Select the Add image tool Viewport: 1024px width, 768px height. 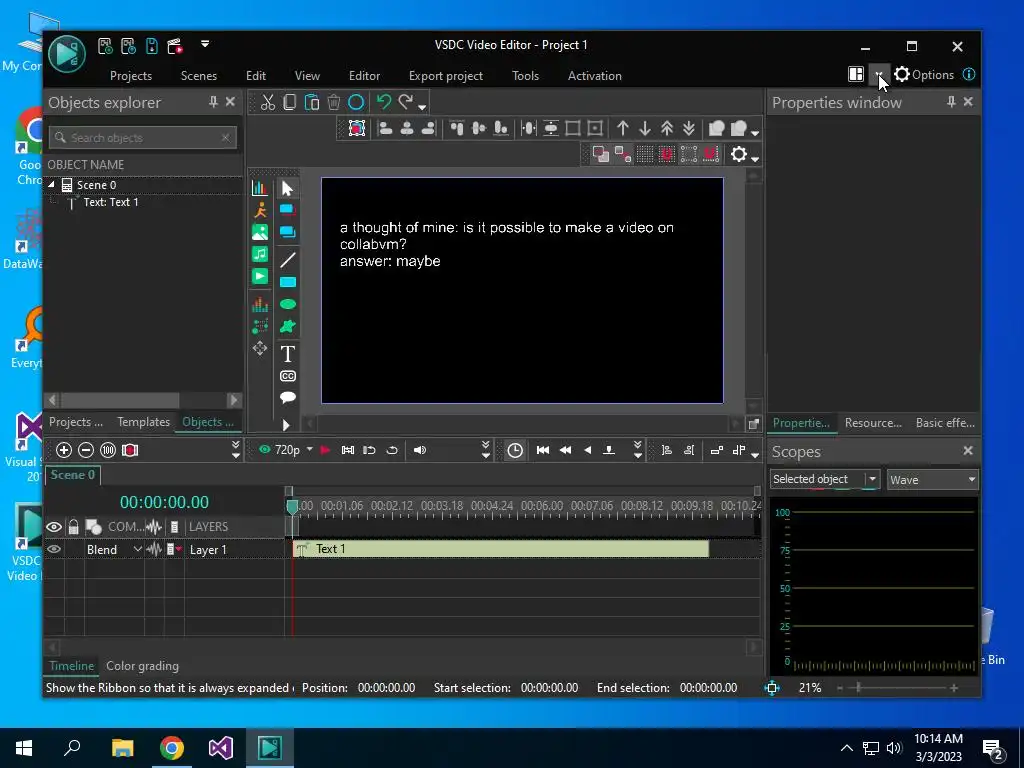pyautogui.click(x=260, y=232)
